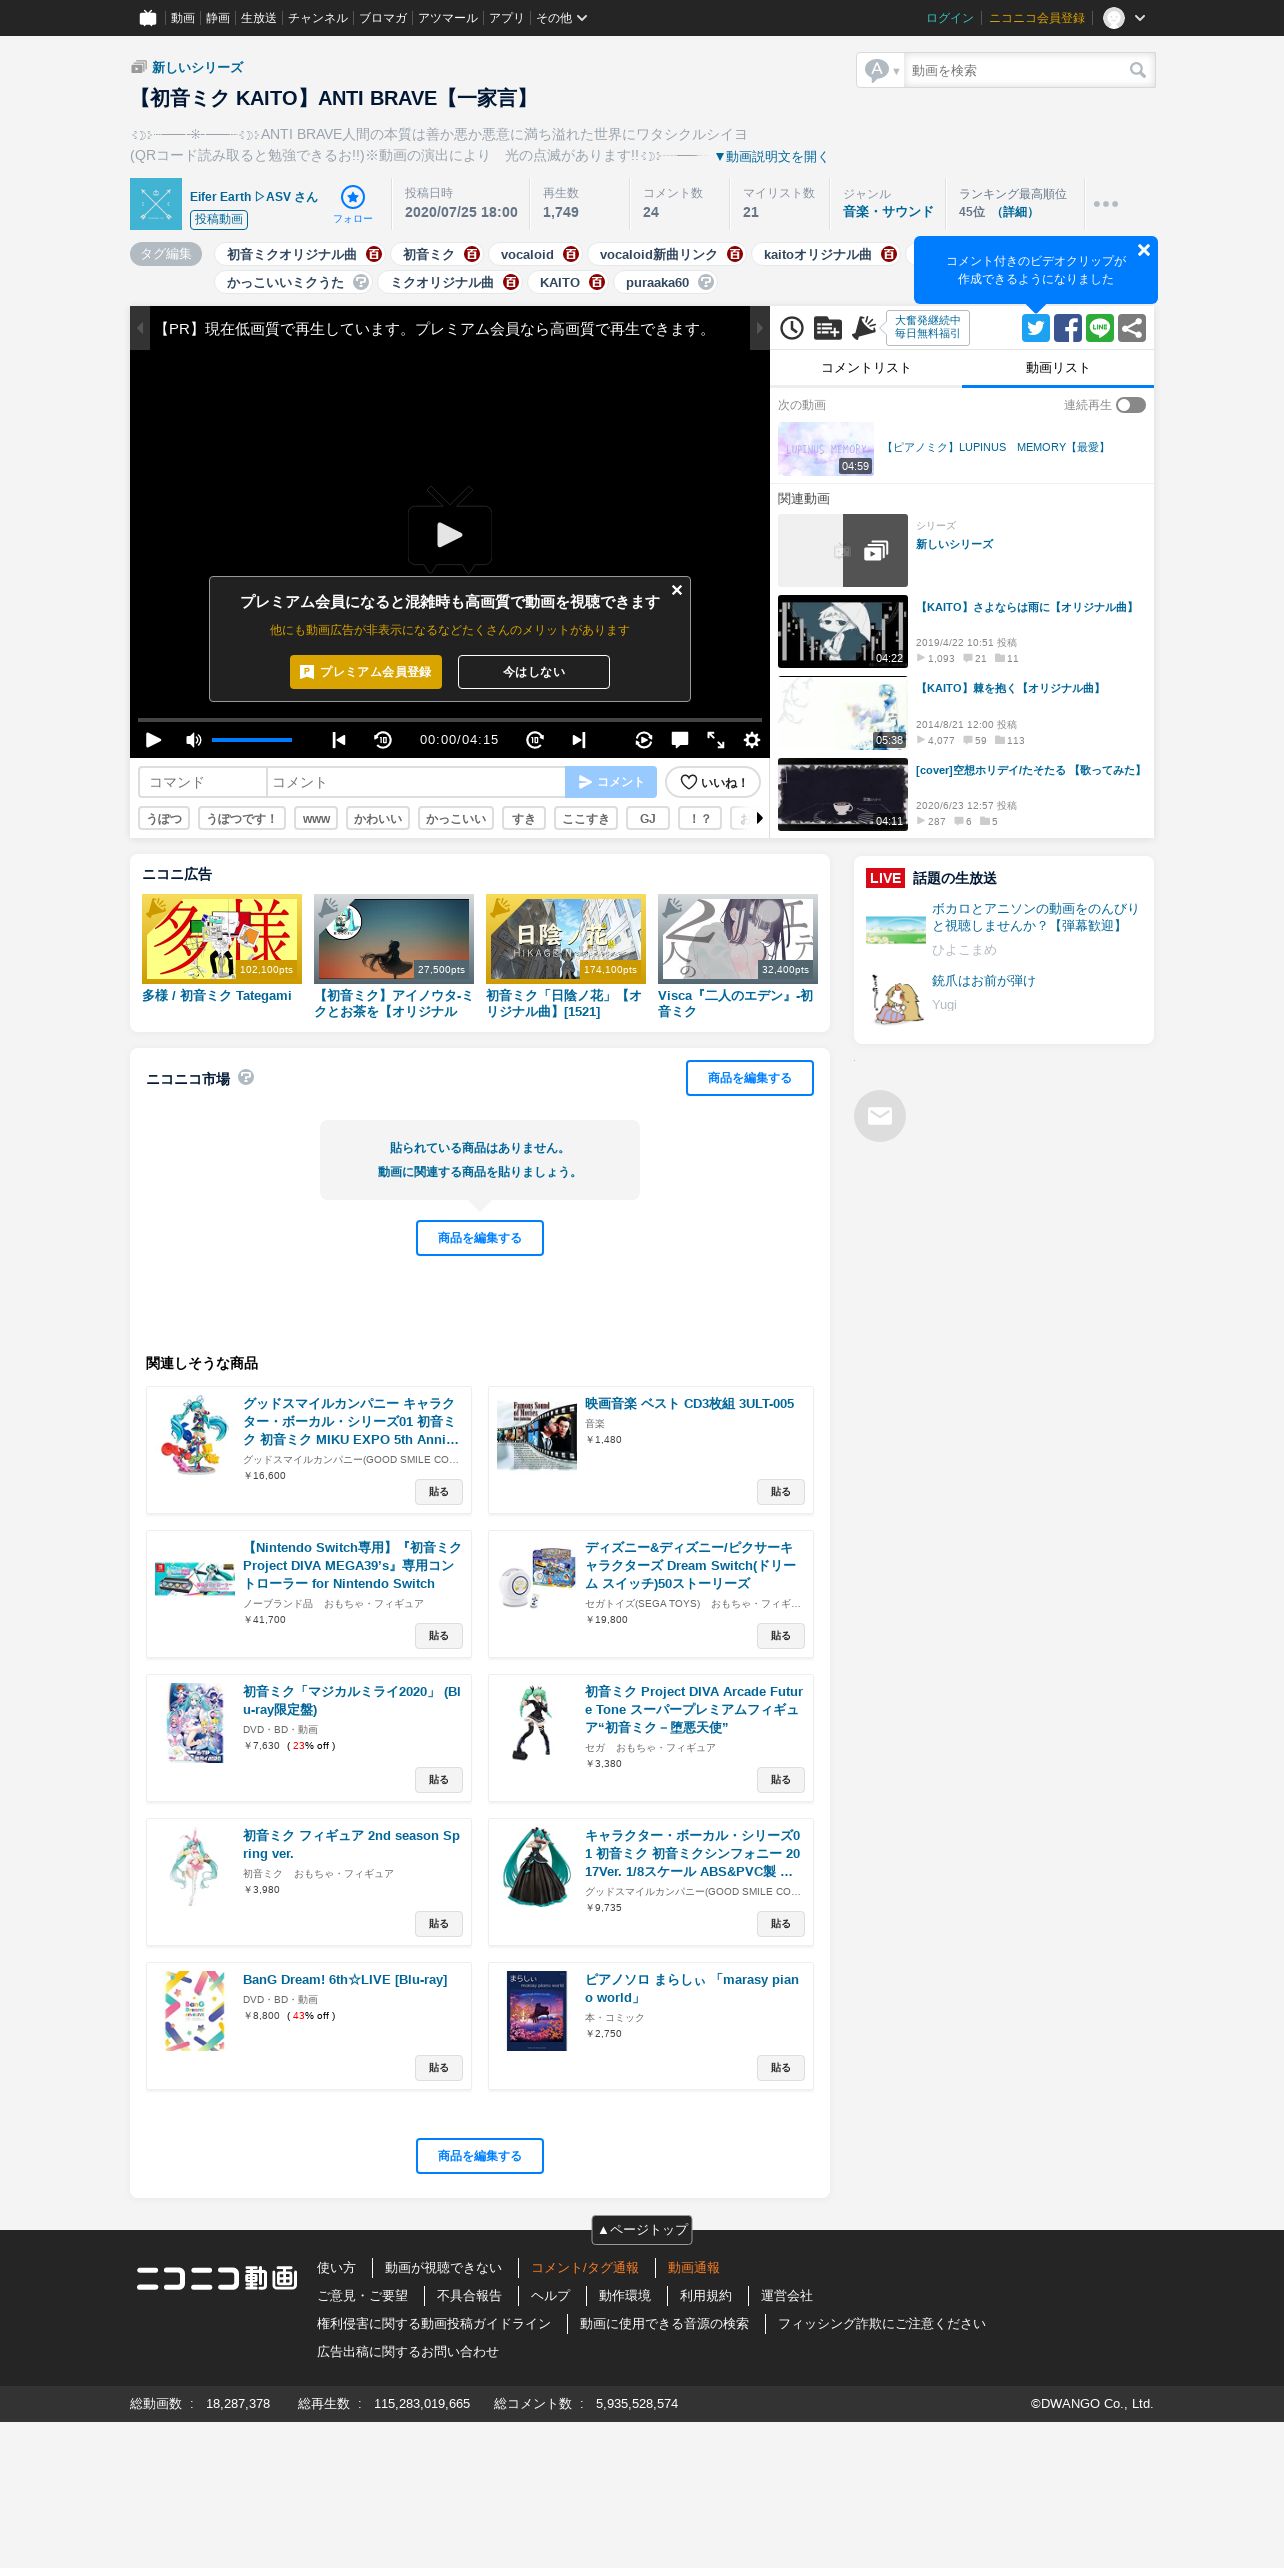Click プレミアム会員登録 button
The height and width of the screenshot is (2568, 1284).
click(x=366, y=672)
